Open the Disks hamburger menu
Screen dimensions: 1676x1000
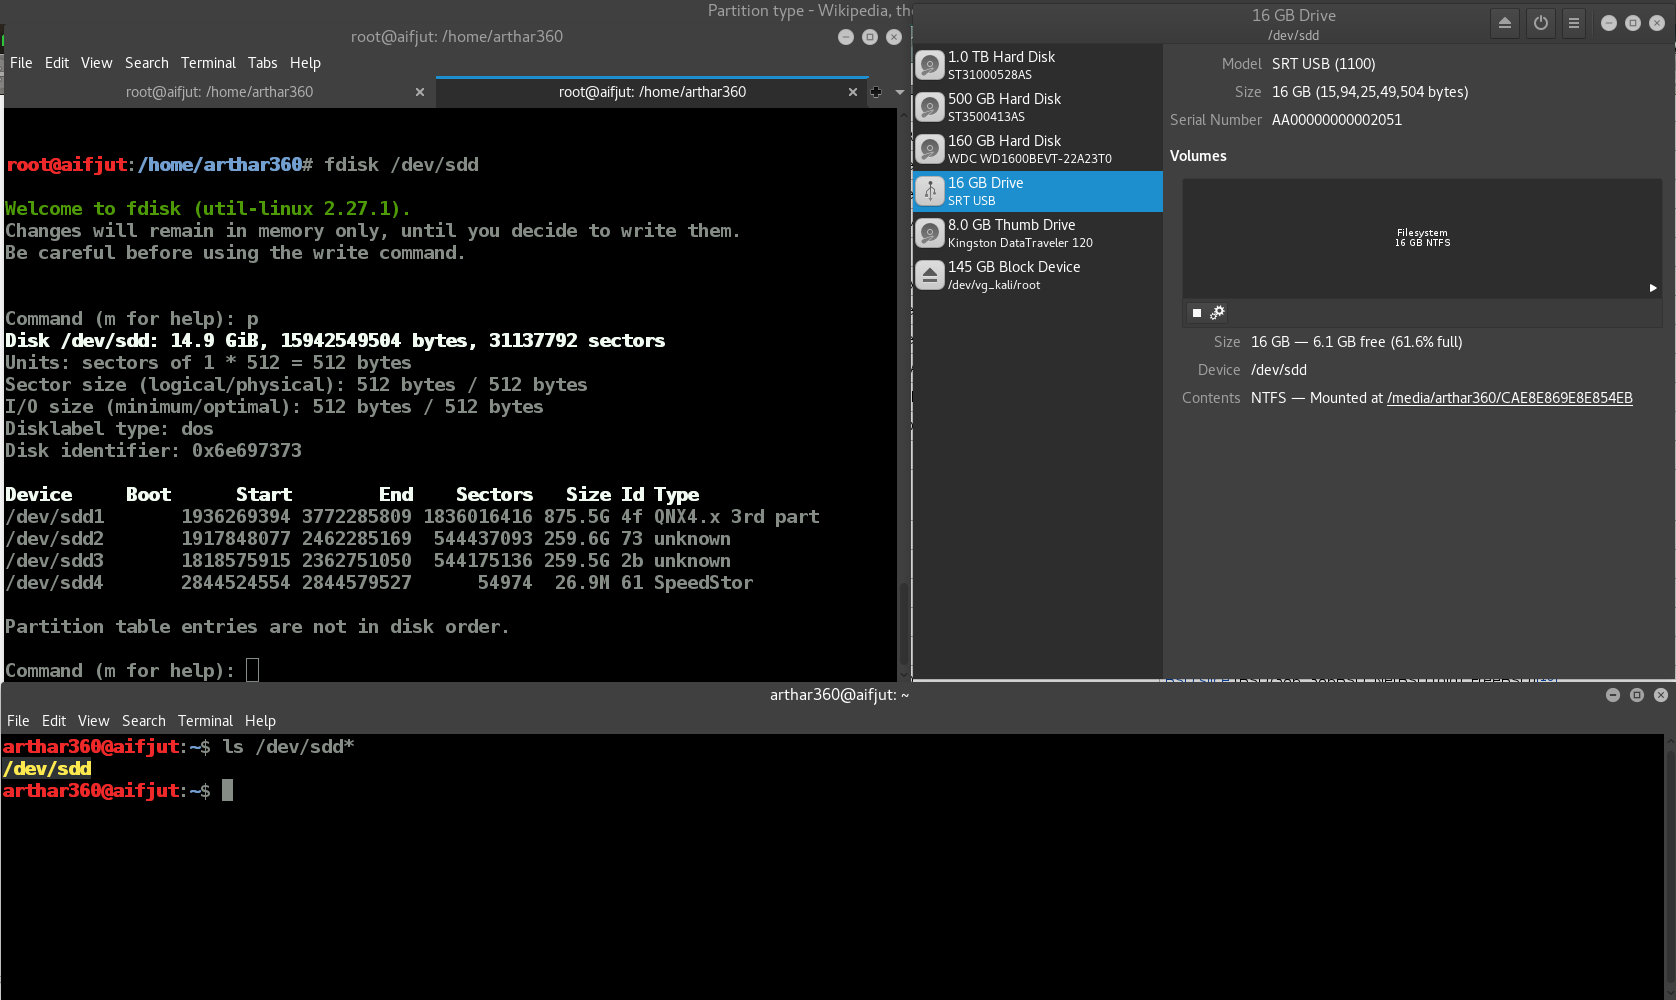click(1574, 23)
